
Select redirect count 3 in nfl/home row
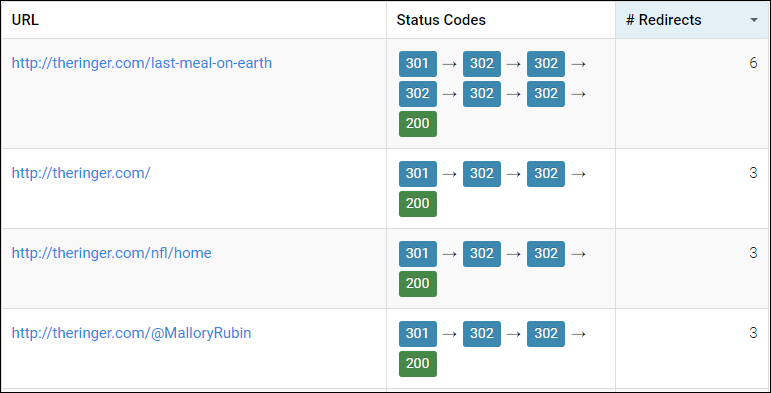(x=753, y=253)
